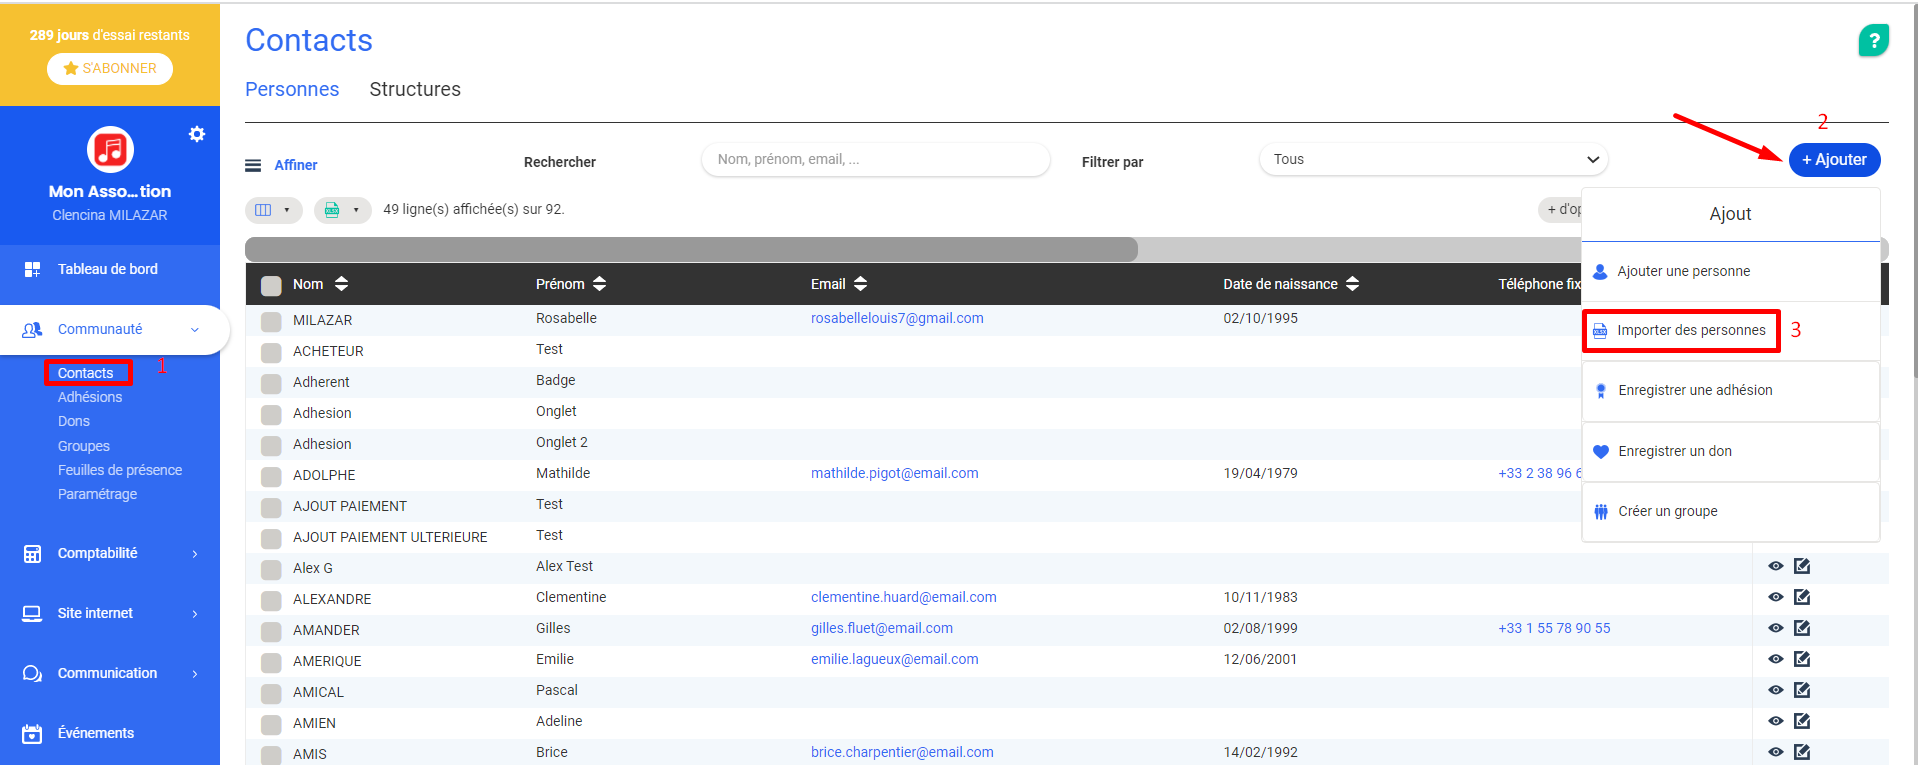Select the ACHETEUR row checkbox
The height and width of the screenshot is (765, 1918).
pyautogui.click(x=271, y=353)
